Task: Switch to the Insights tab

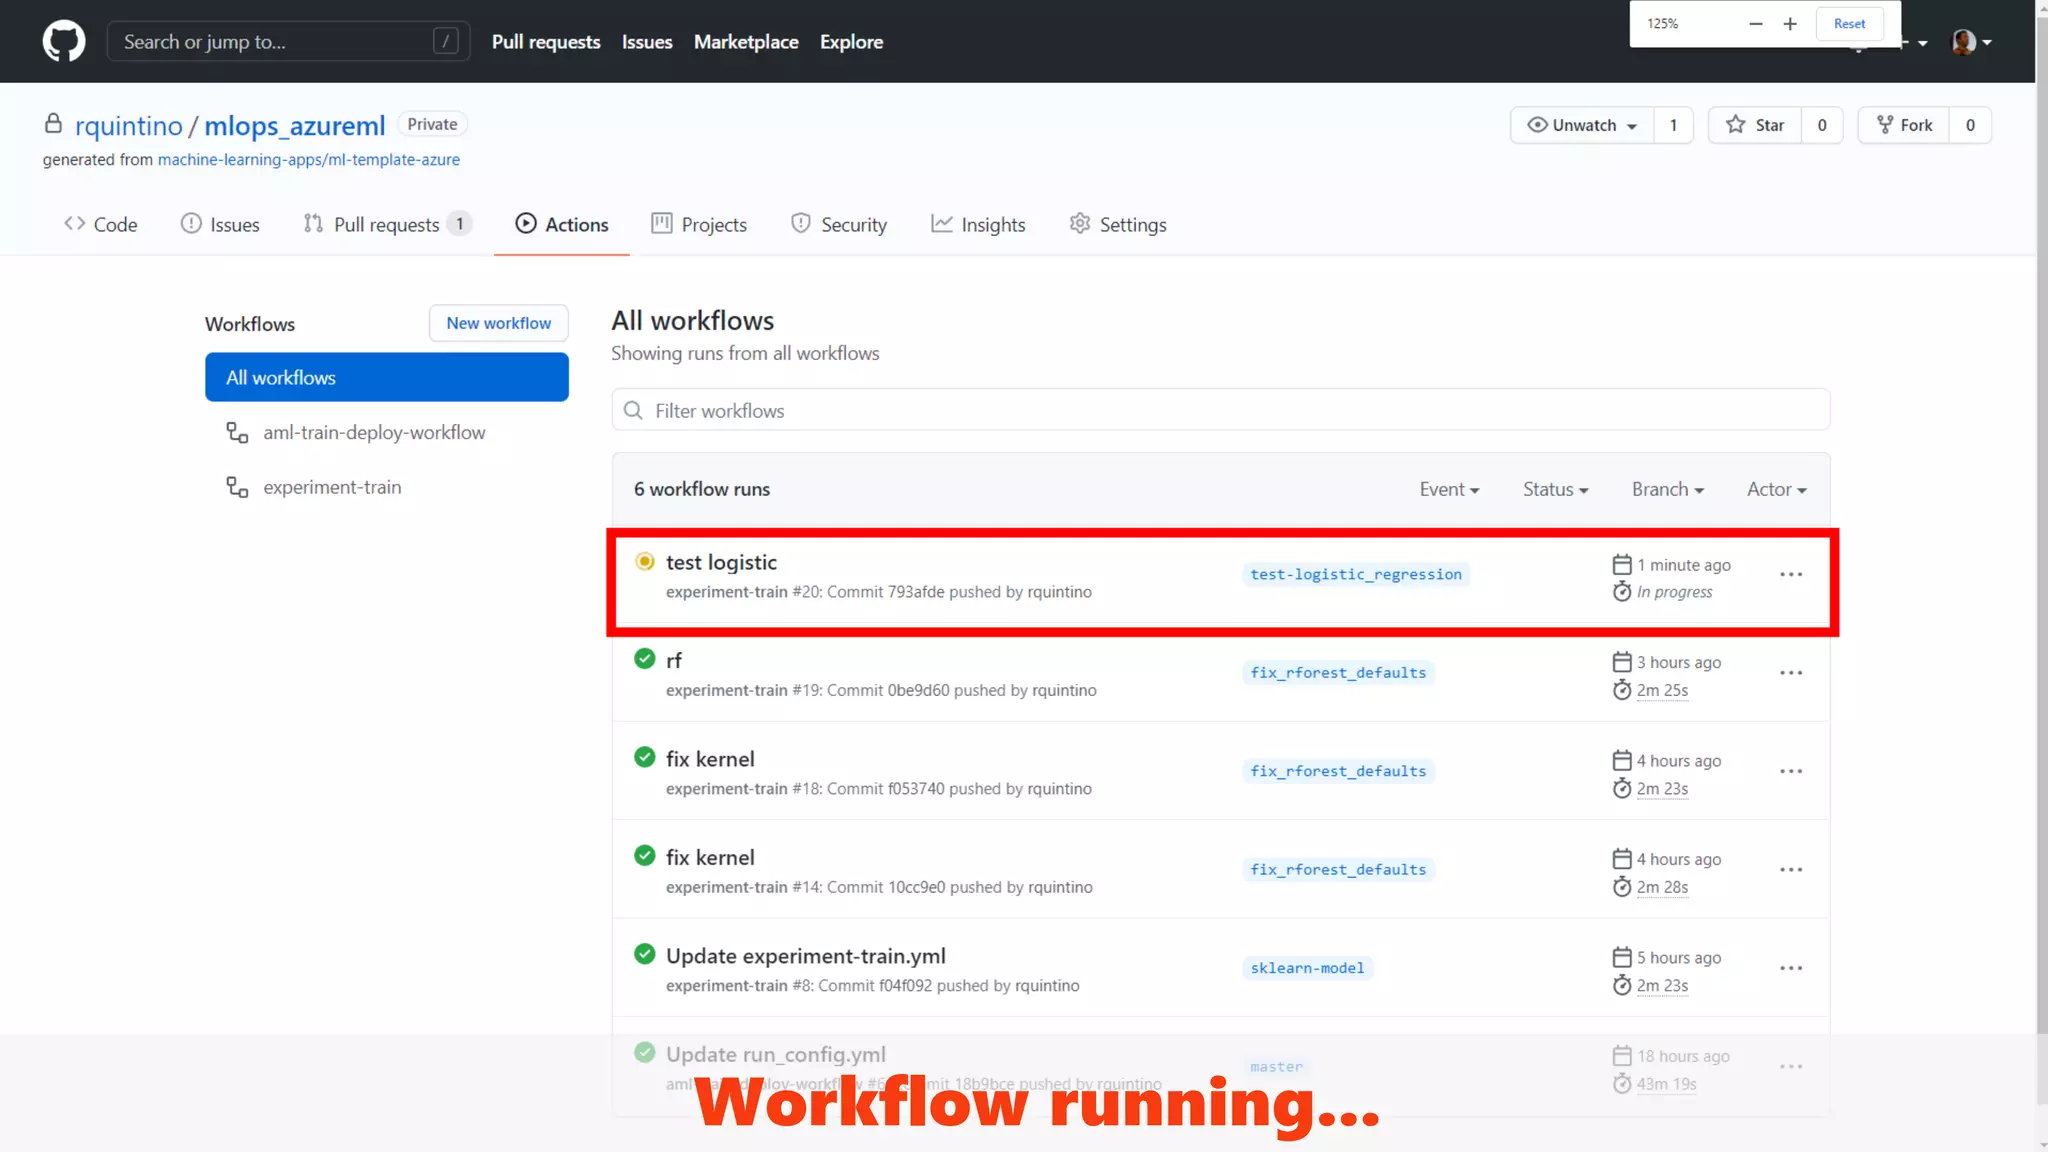Action: click(978, 225)
